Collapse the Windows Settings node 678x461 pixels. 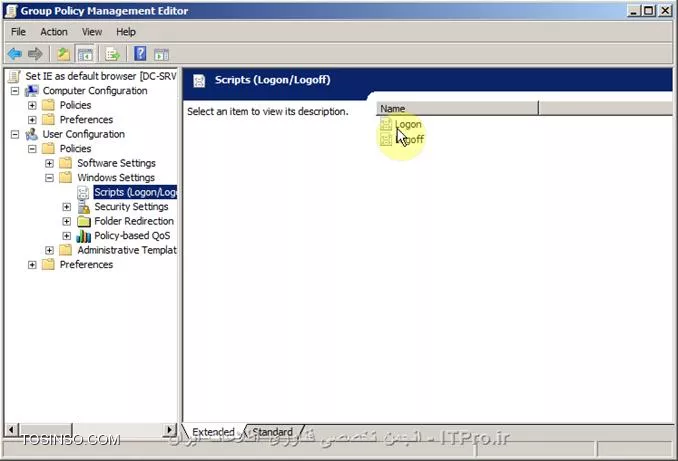click(x=49, y=178)
